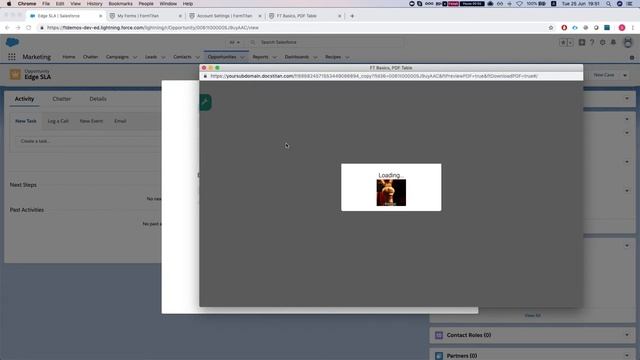Viewport: 640px width, 360px height.
Task: Open Home in the Salesforce nav bar
Action: tap(69, 57)
